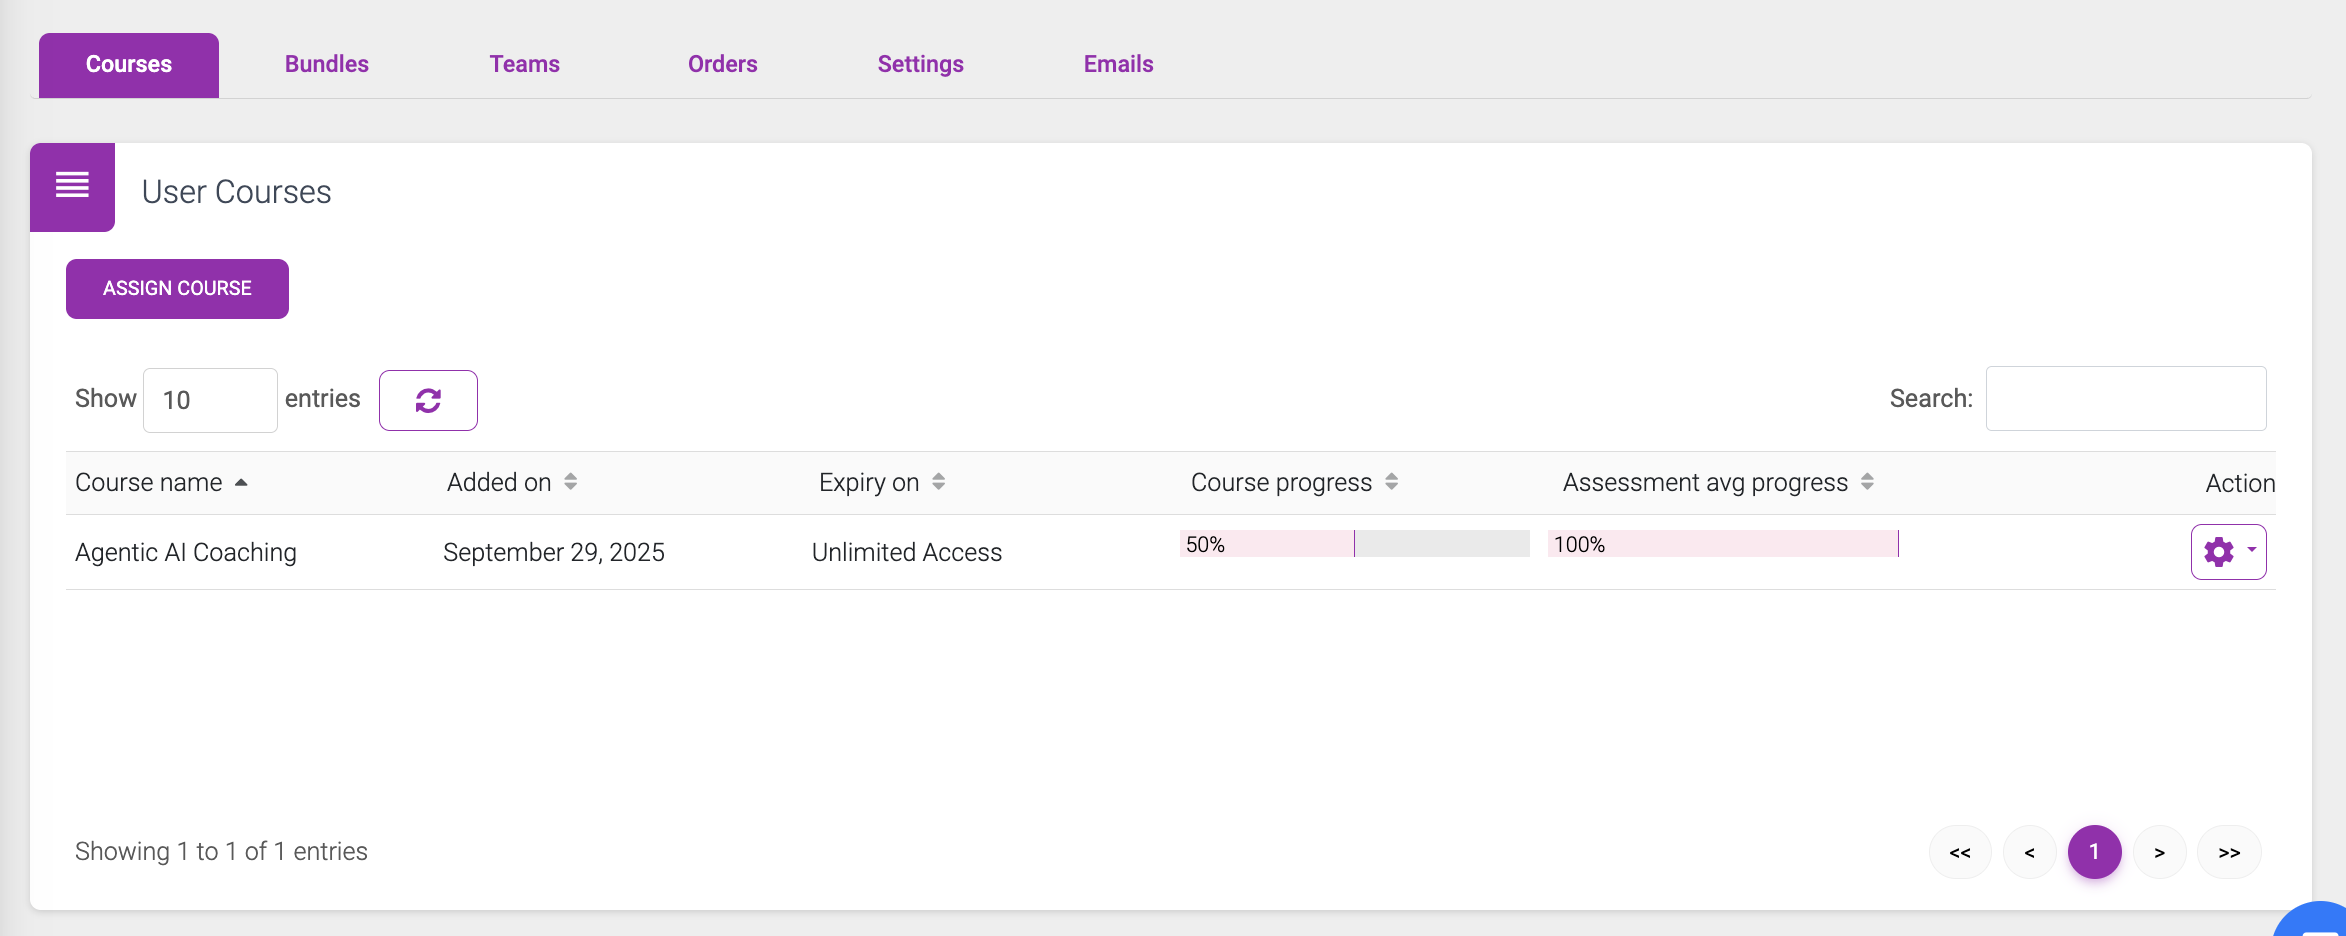
Task: Select the Emails tab
Action: point(1118,64)
